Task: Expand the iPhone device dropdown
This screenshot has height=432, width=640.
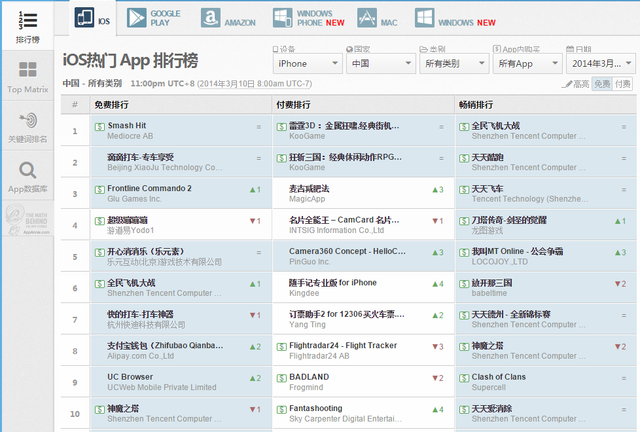Action: [x=307, y=64]
